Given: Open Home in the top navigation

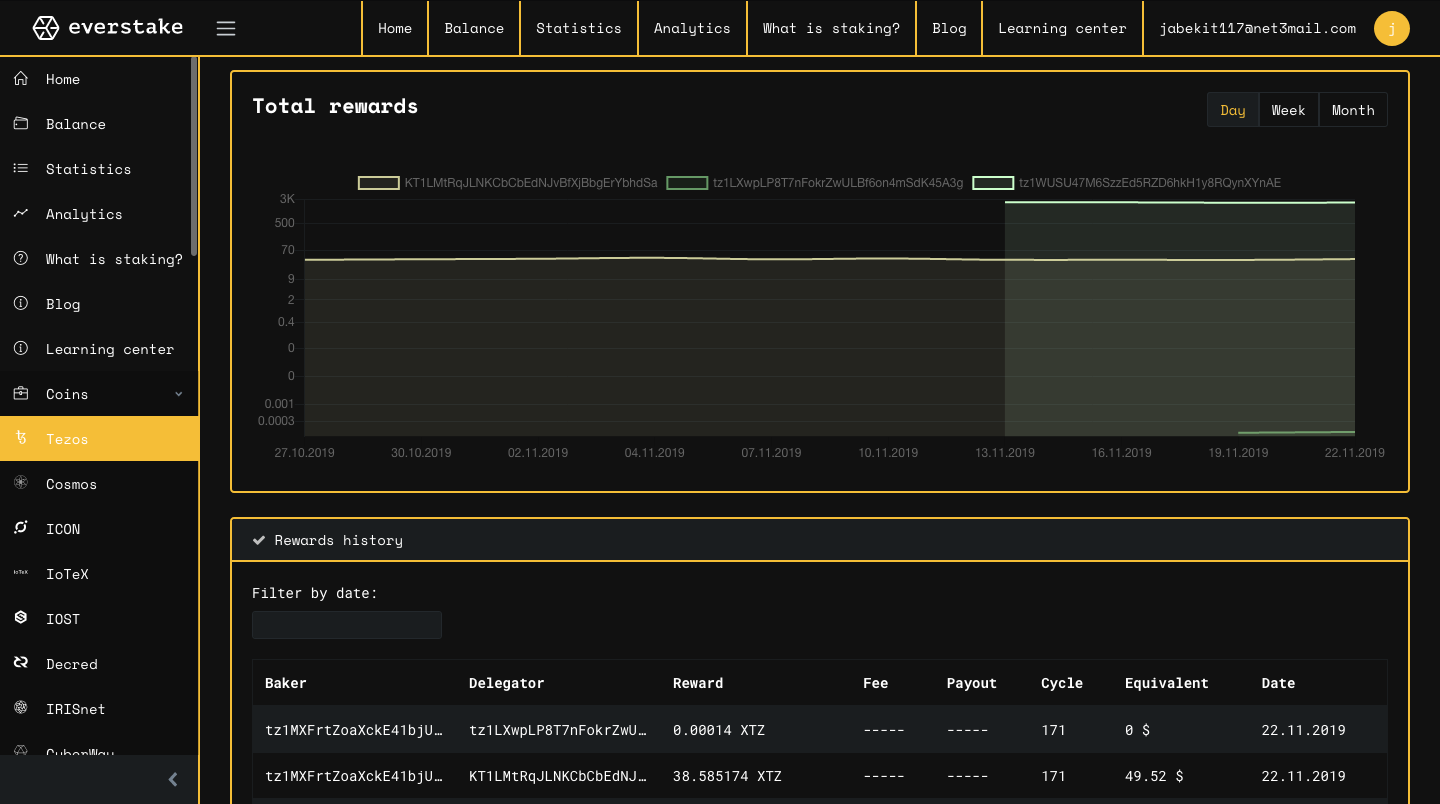Looking at the screenshot, I should (x=395, y=28).
